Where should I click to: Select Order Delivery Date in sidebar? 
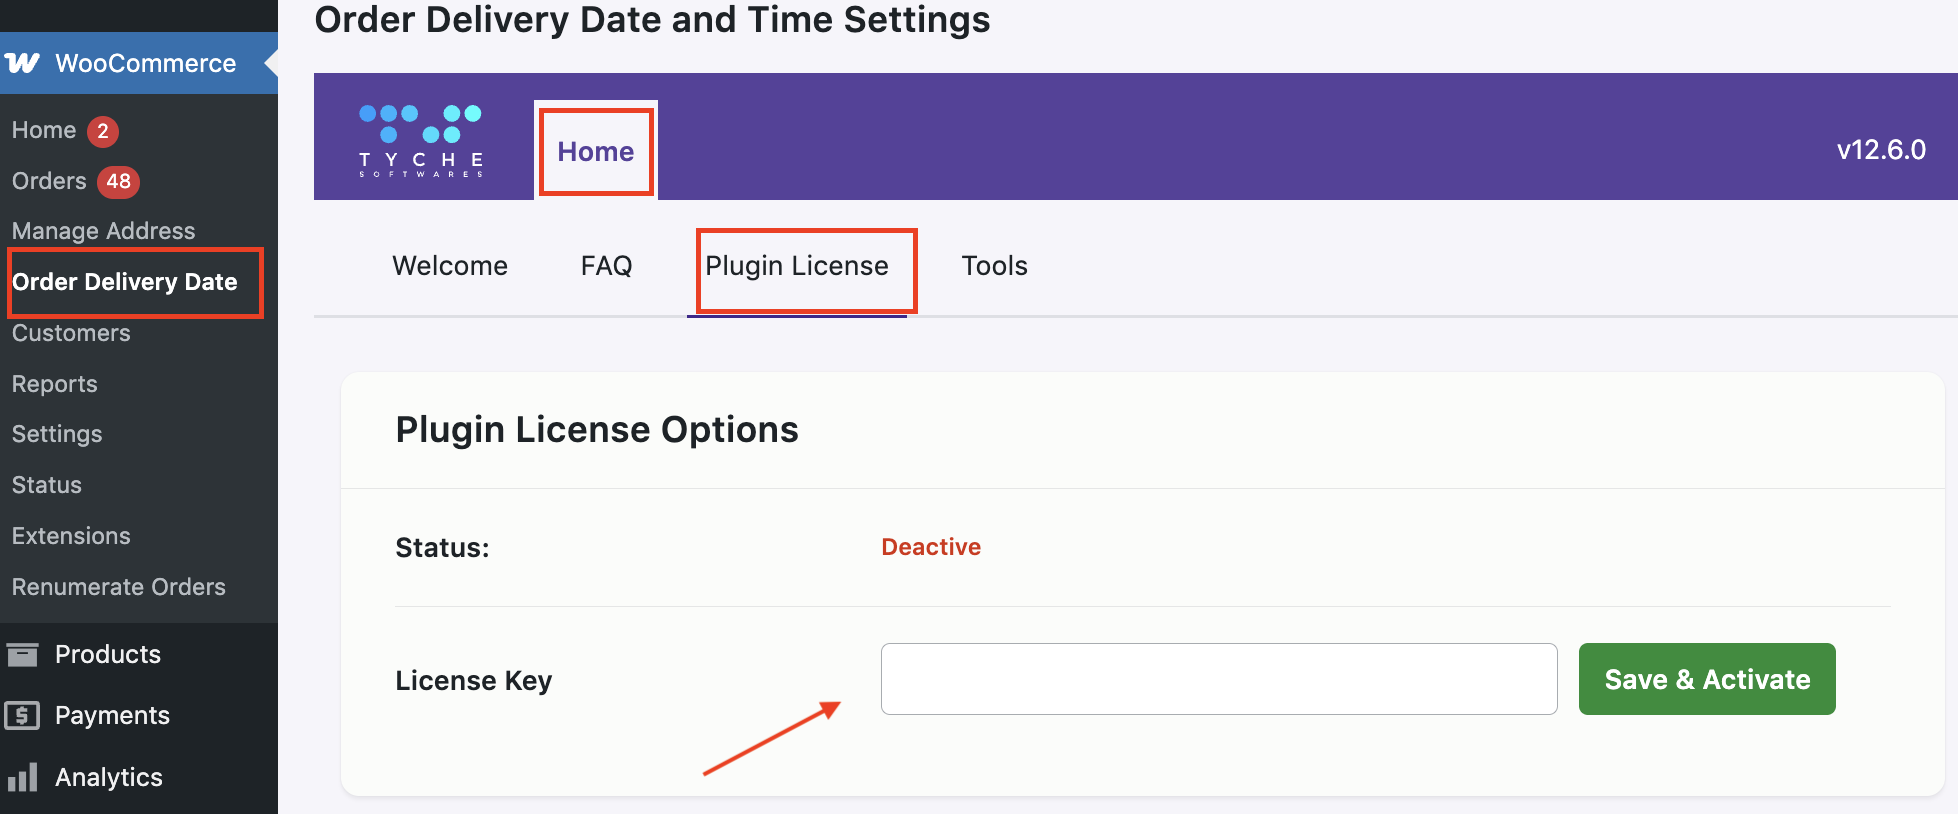(x=124, y=282)
